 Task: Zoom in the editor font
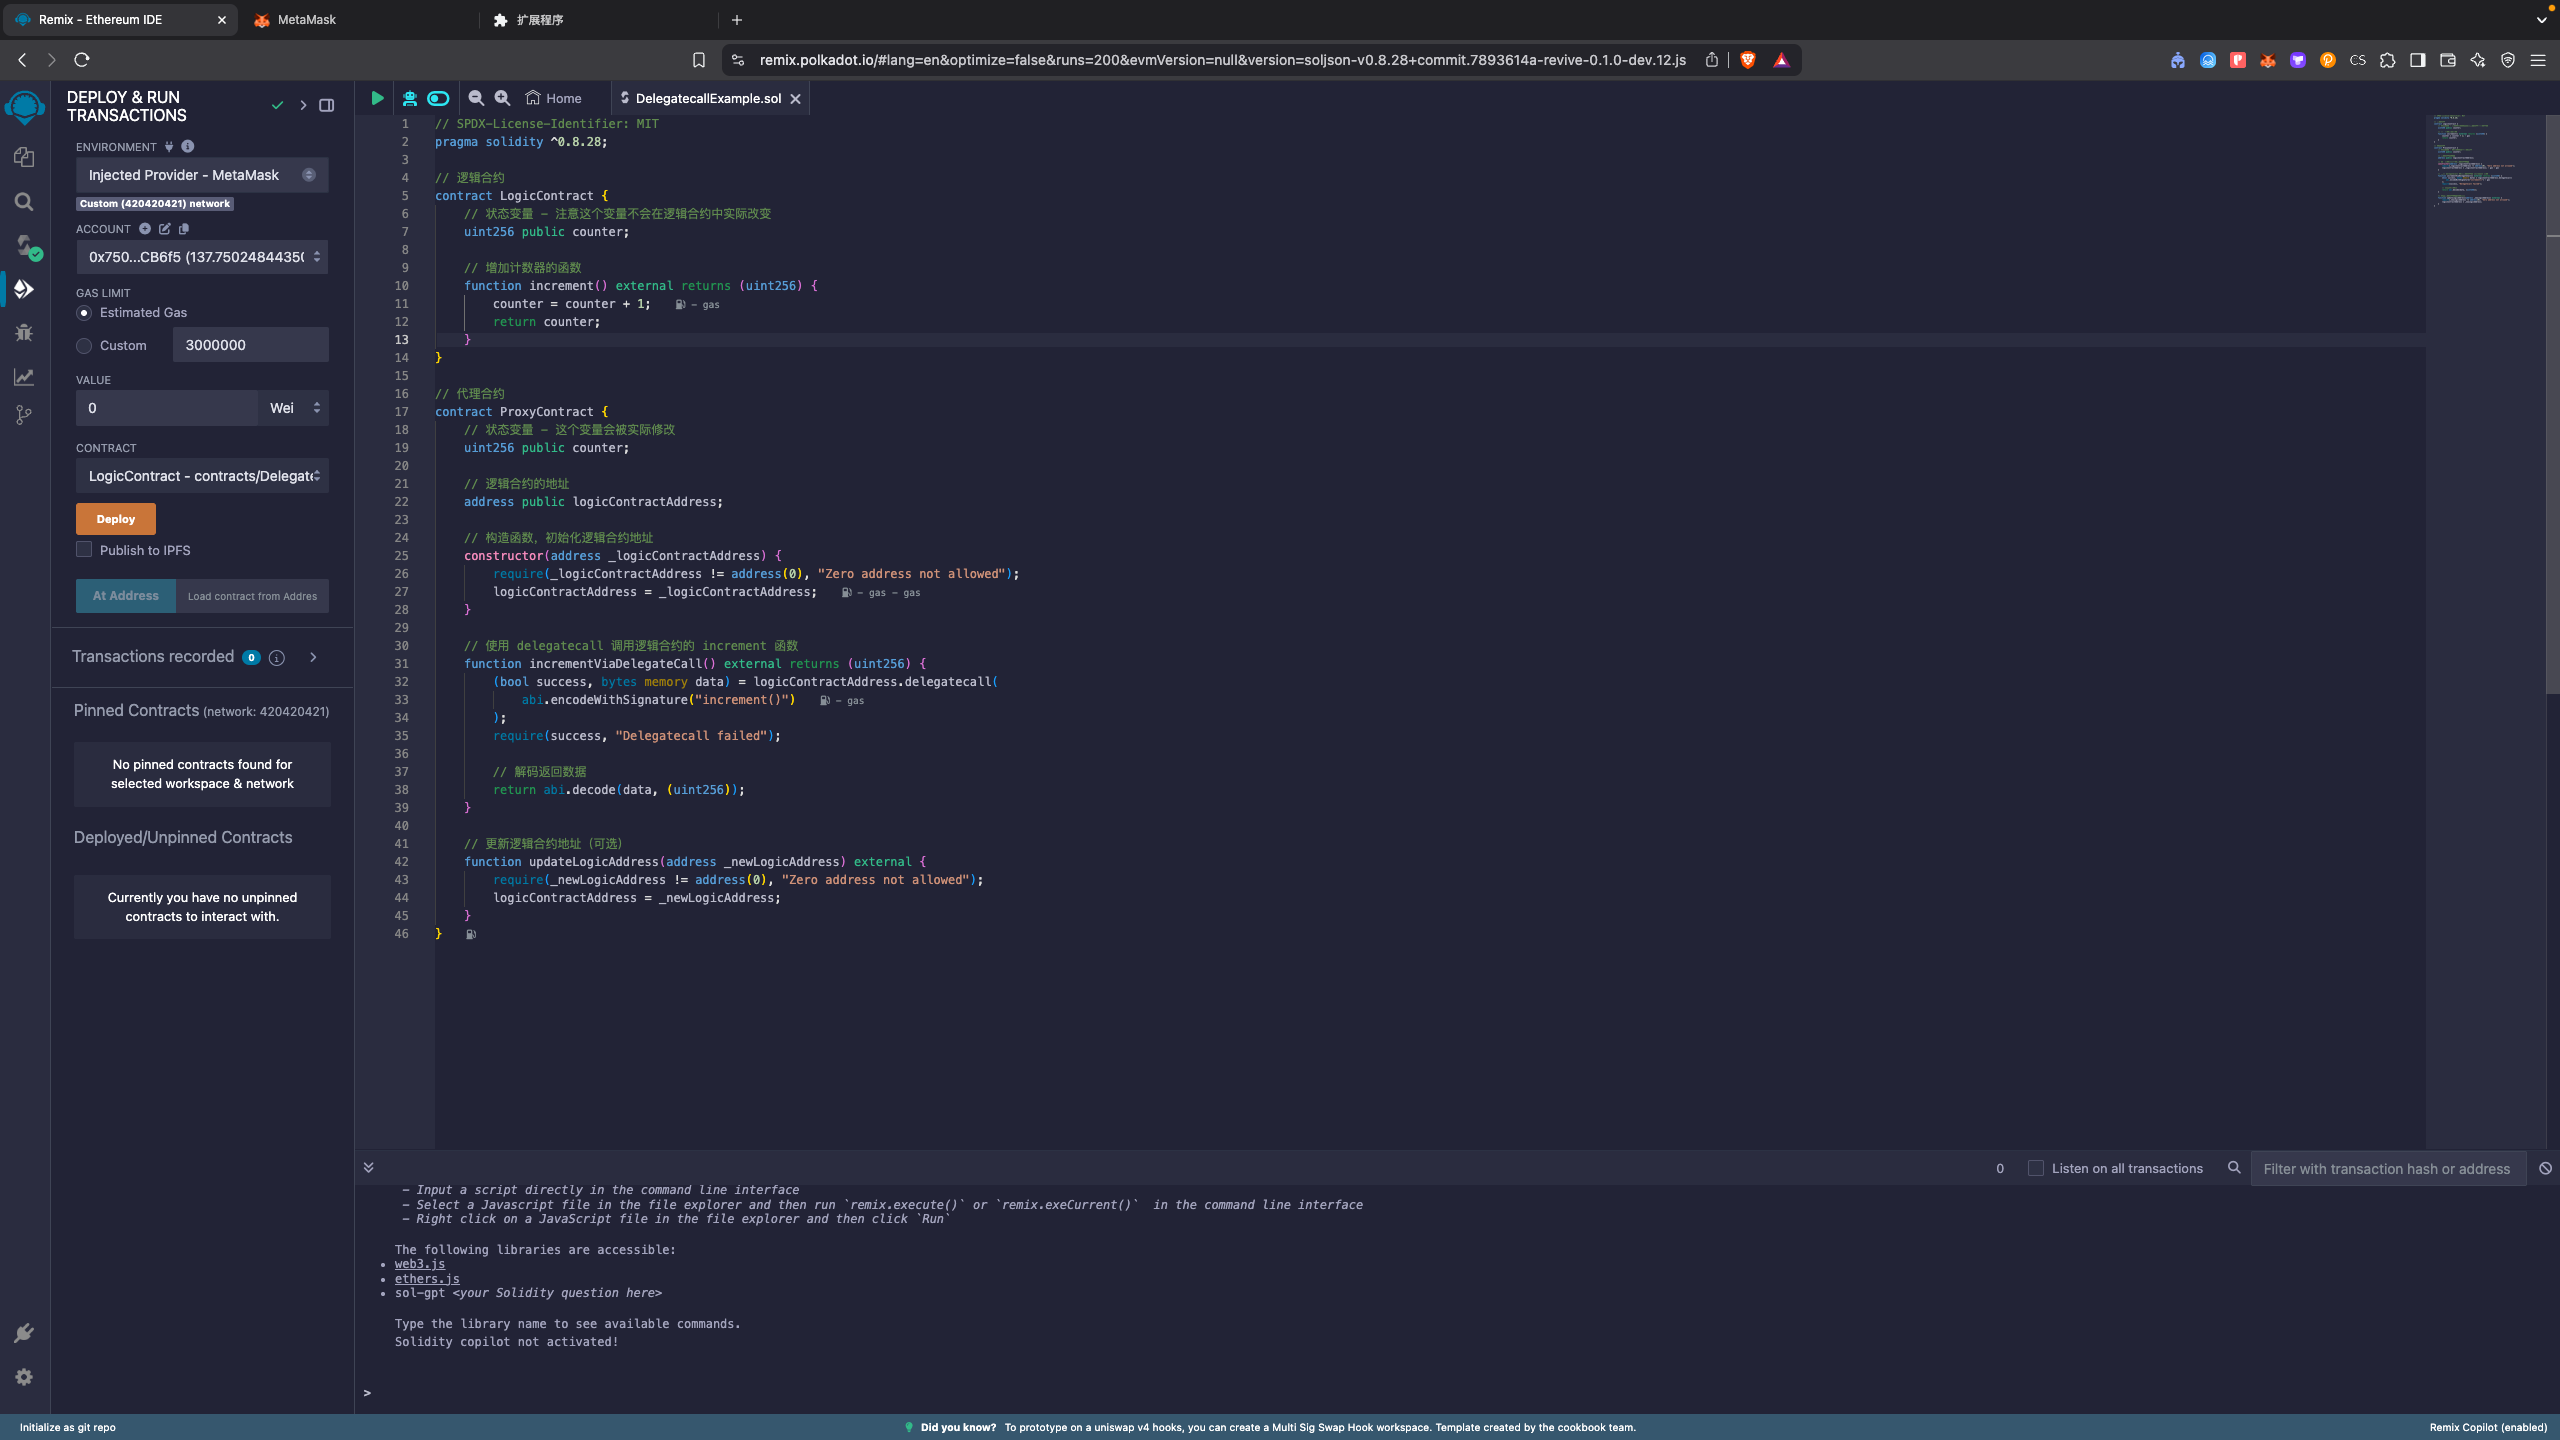point(503,98)
